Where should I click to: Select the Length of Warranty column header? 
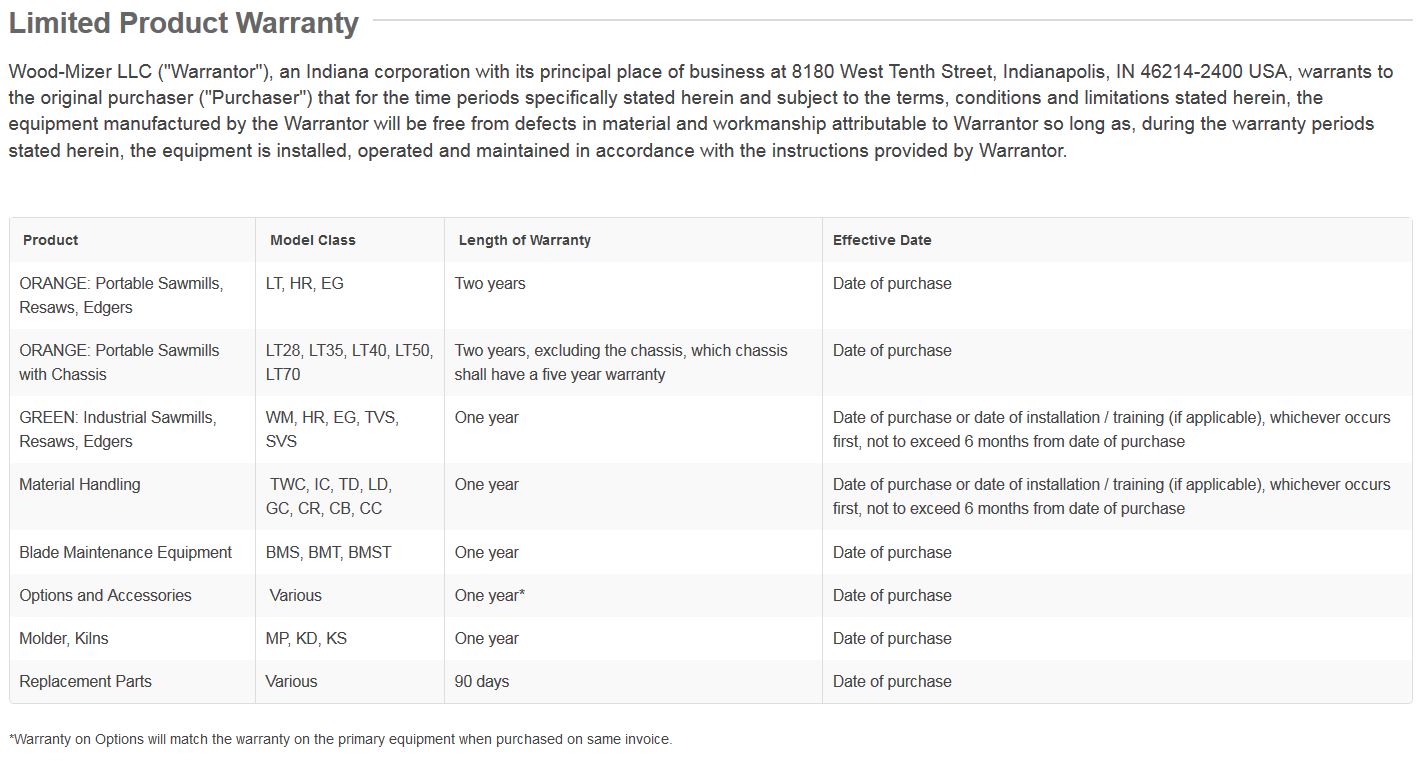[525, 240]
